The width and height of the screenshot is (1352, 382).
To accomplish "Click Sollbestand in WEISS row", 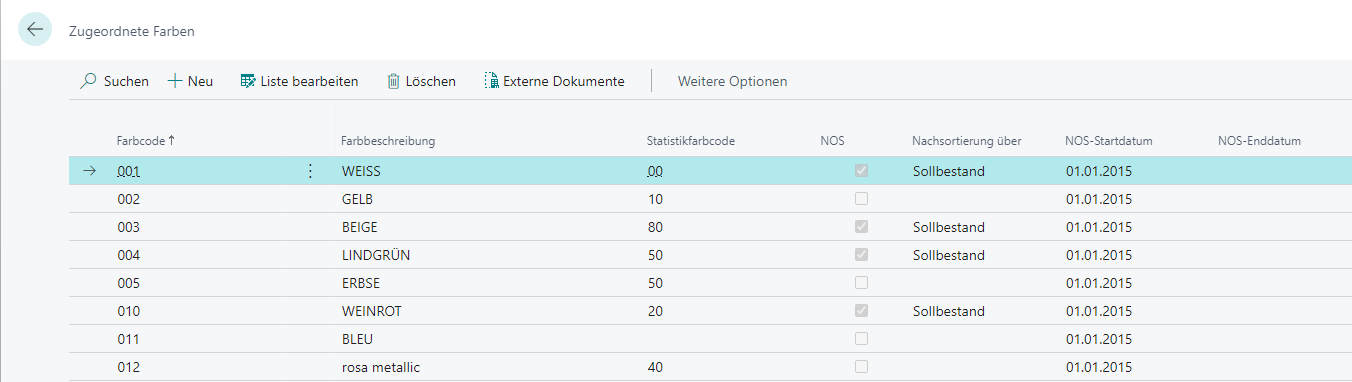I will pyautogui.click(x=949, y=171).
